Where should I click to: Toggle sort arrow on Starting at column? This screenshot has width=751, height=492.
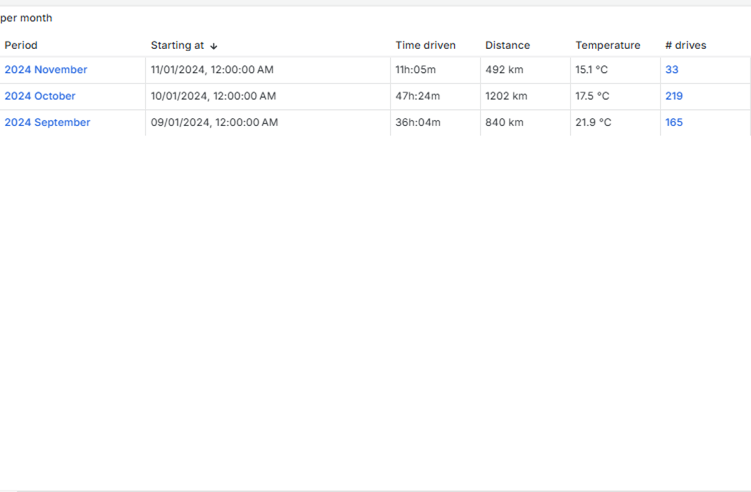coord(214,46)
